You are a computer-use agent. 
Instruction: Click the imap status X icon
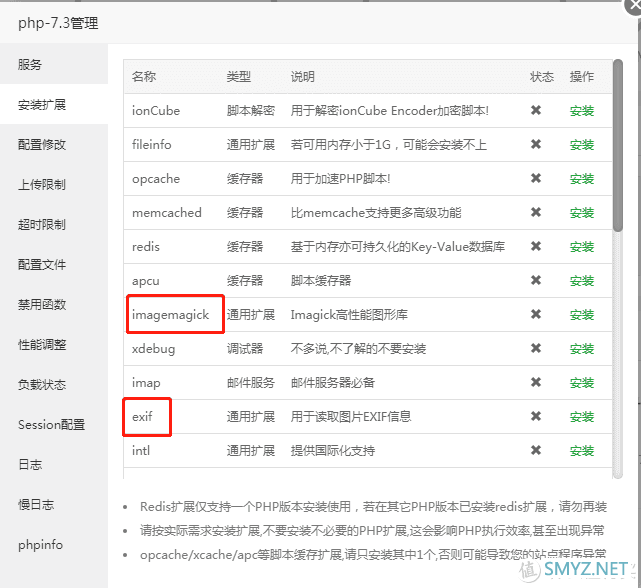pos(536,382)
